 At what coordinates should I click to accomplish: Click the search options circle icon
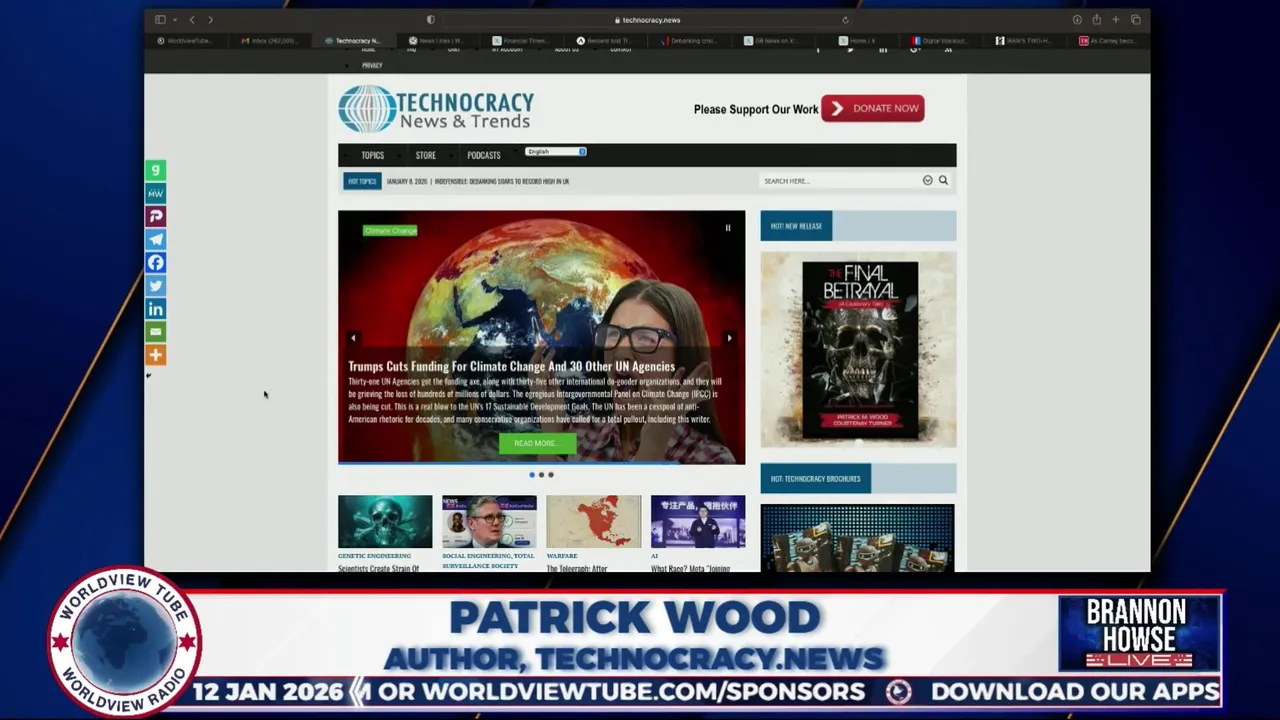[927, 180]
